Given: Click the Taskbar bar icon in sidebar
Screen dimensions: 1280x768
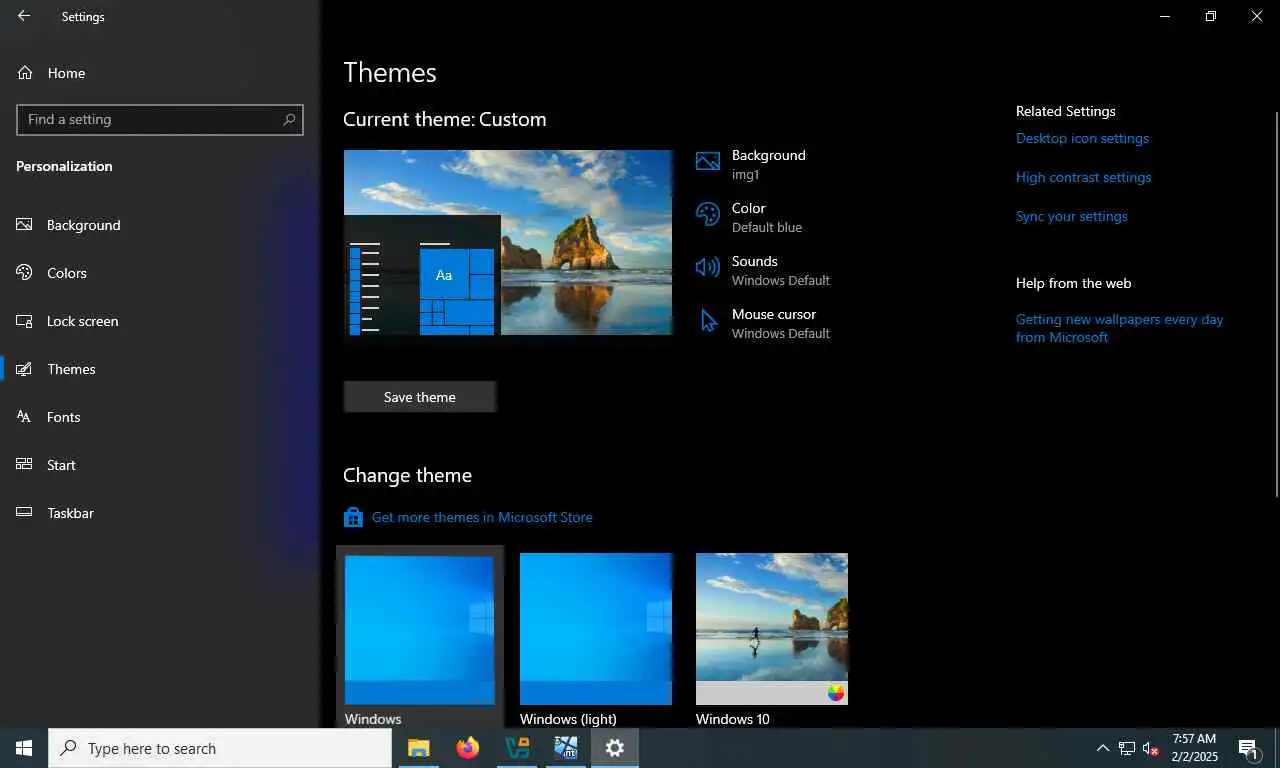Looking at the screenshot, I should 25,513.
